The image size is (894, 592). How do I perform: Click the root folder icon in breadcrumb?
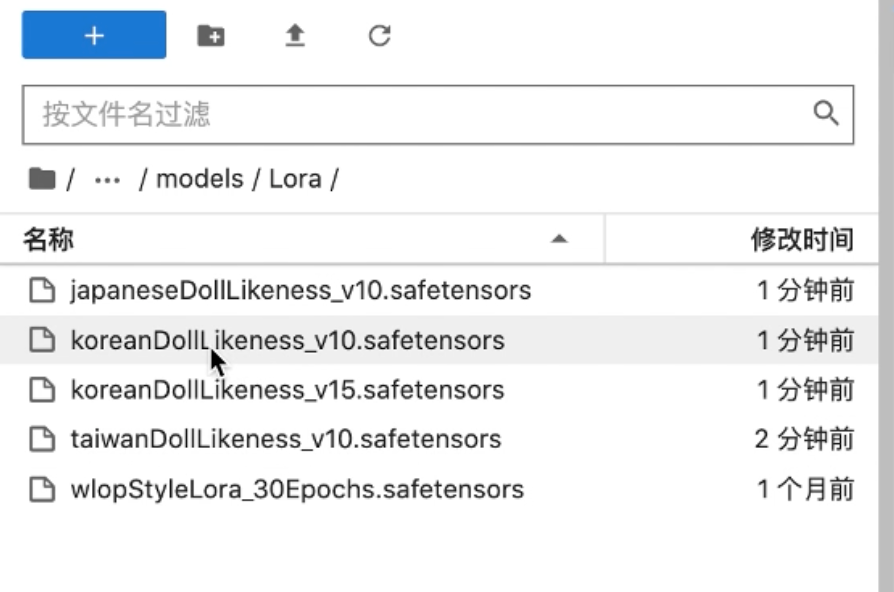click(42, 177)
